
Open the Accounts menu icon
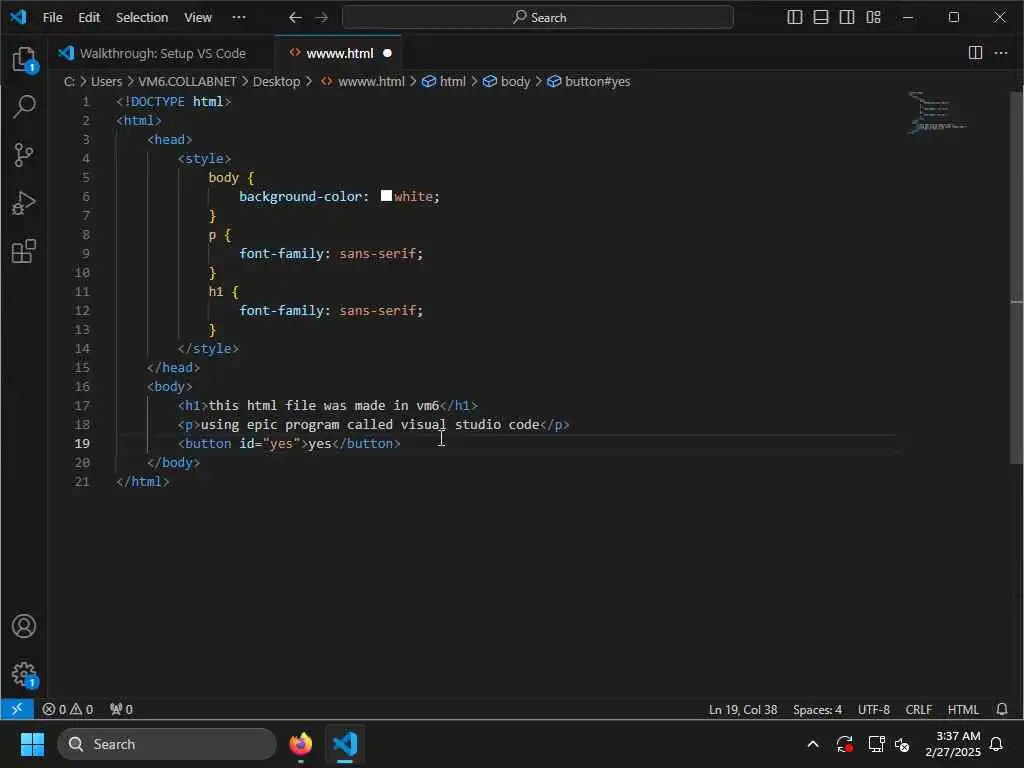24,626
